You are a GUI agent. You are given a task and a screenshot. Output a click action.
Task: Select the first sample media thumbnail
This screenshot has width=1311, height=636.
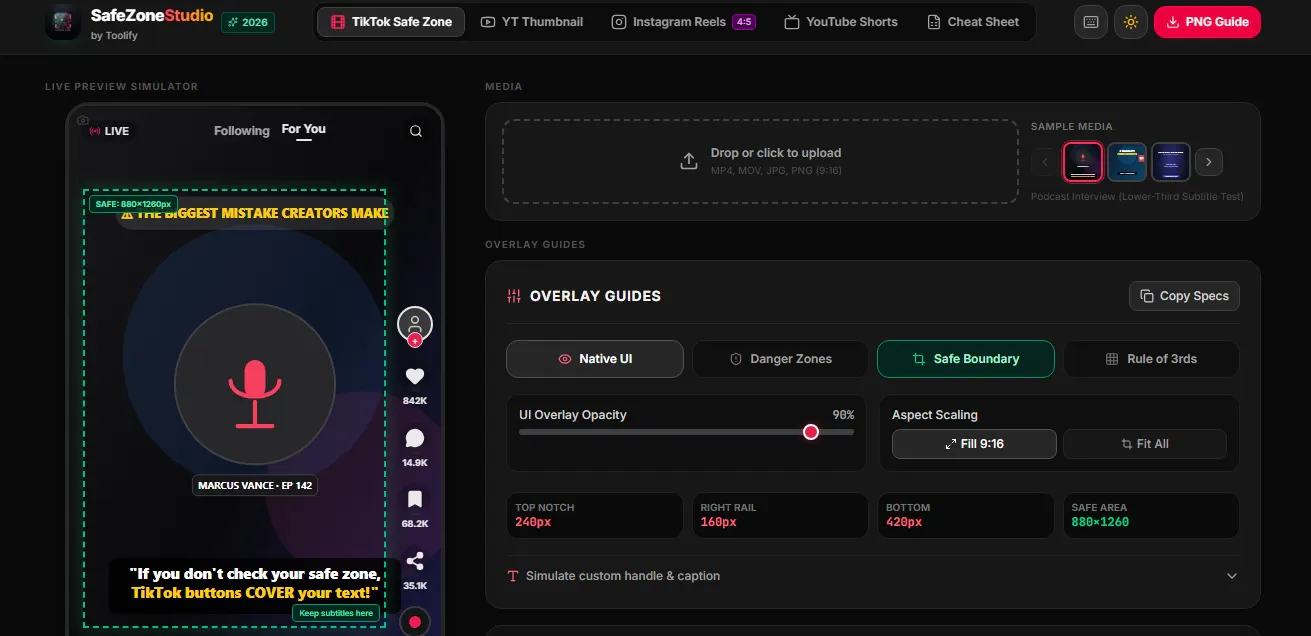(1083, 162)
